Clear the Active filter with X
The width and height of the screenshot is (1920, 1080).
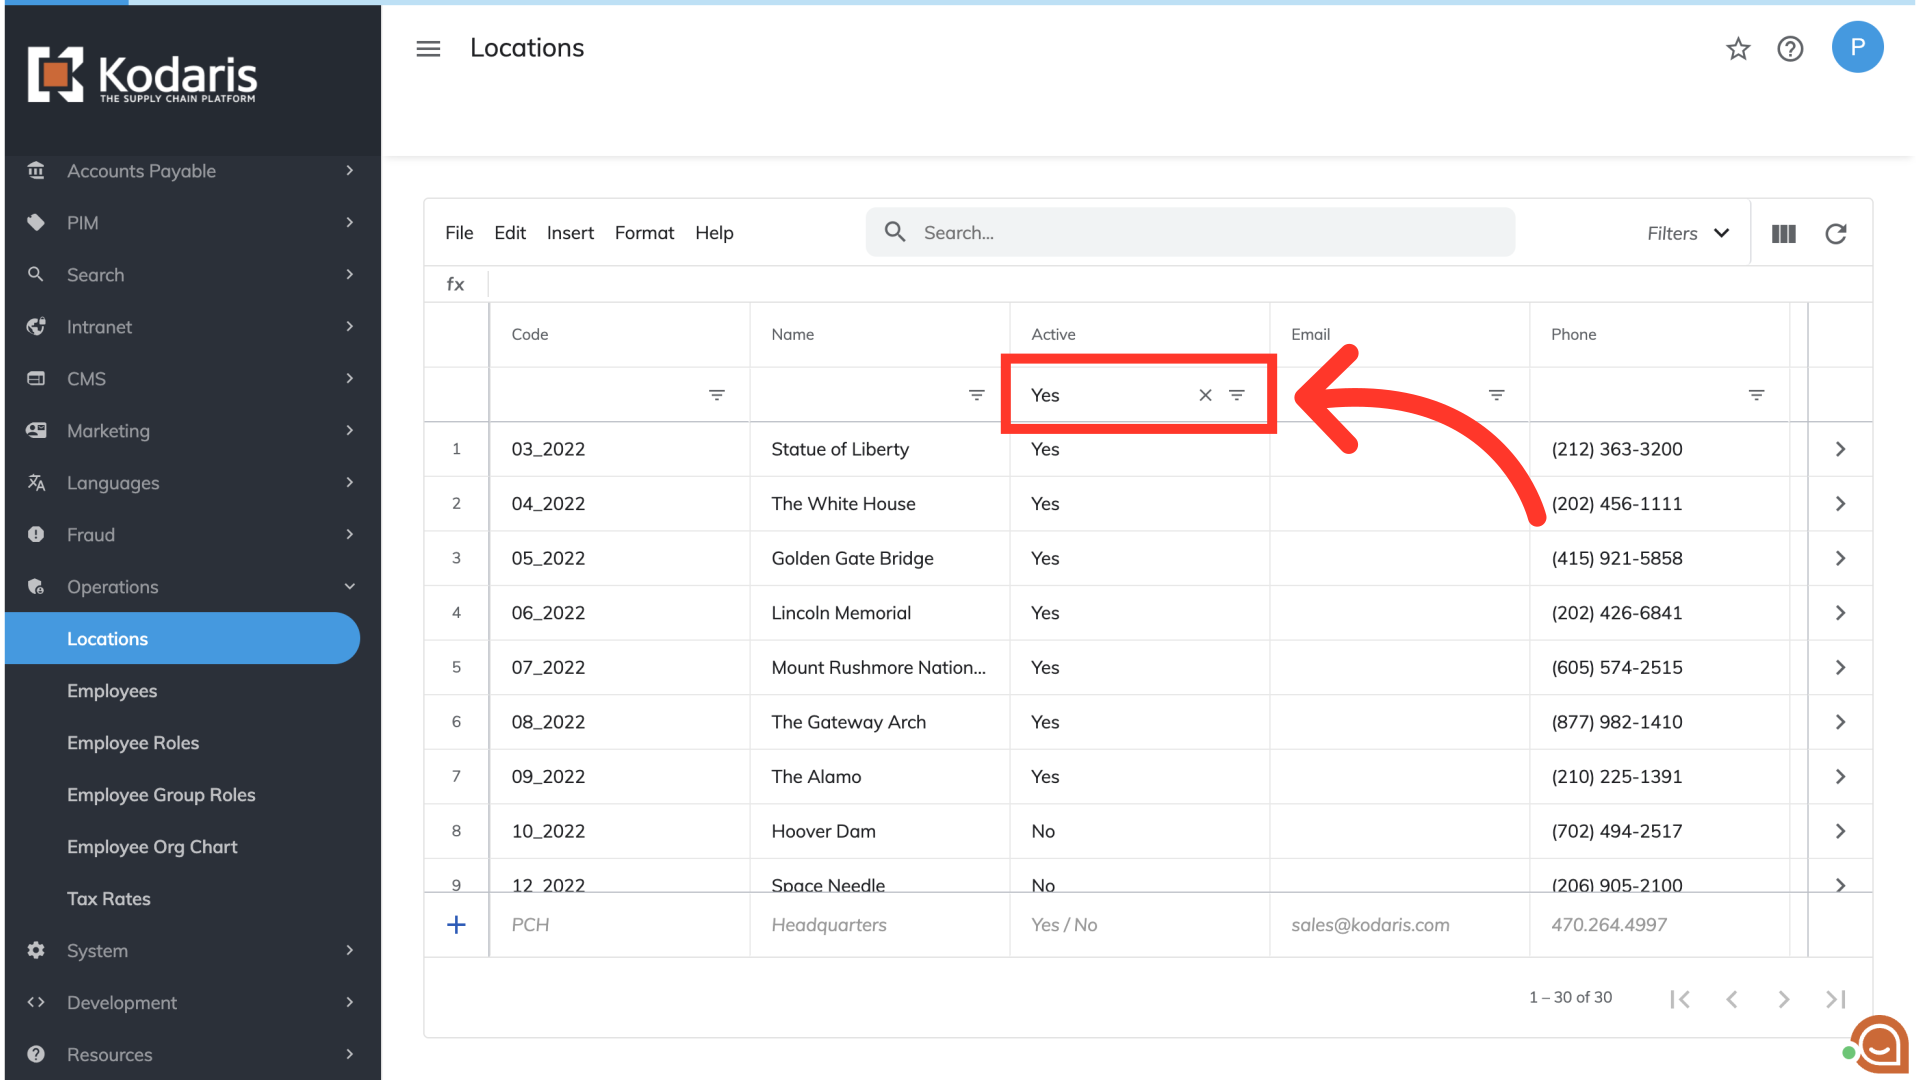click(x=1205, y=395)
